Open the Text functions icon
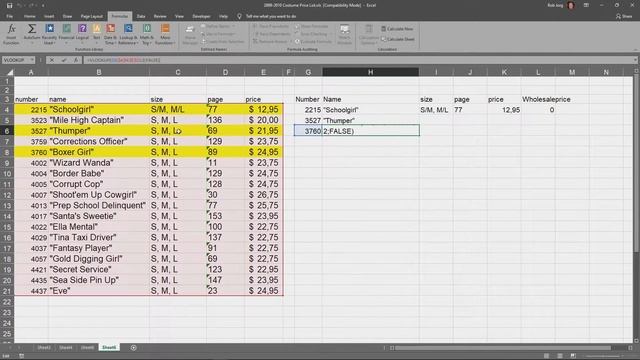This screenshot has height=360, width=640. tap(97, 29)
